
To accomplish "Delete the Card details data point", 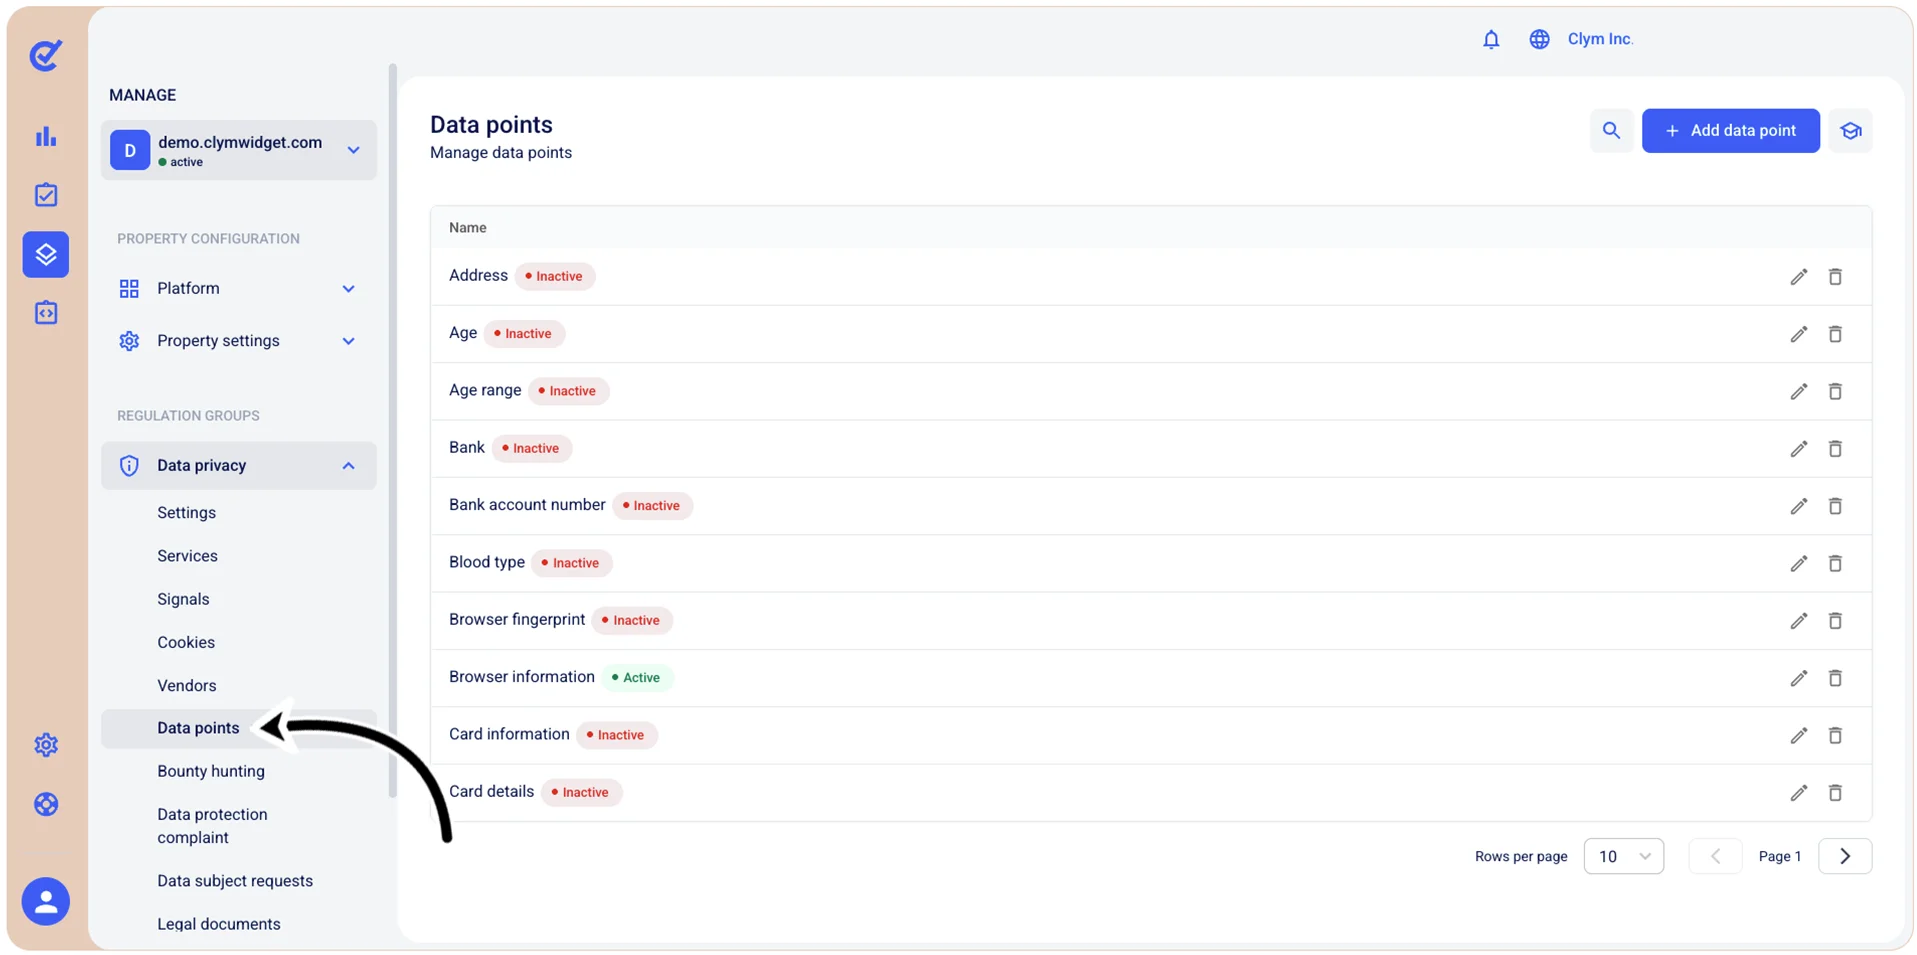I will (1835, 793).
